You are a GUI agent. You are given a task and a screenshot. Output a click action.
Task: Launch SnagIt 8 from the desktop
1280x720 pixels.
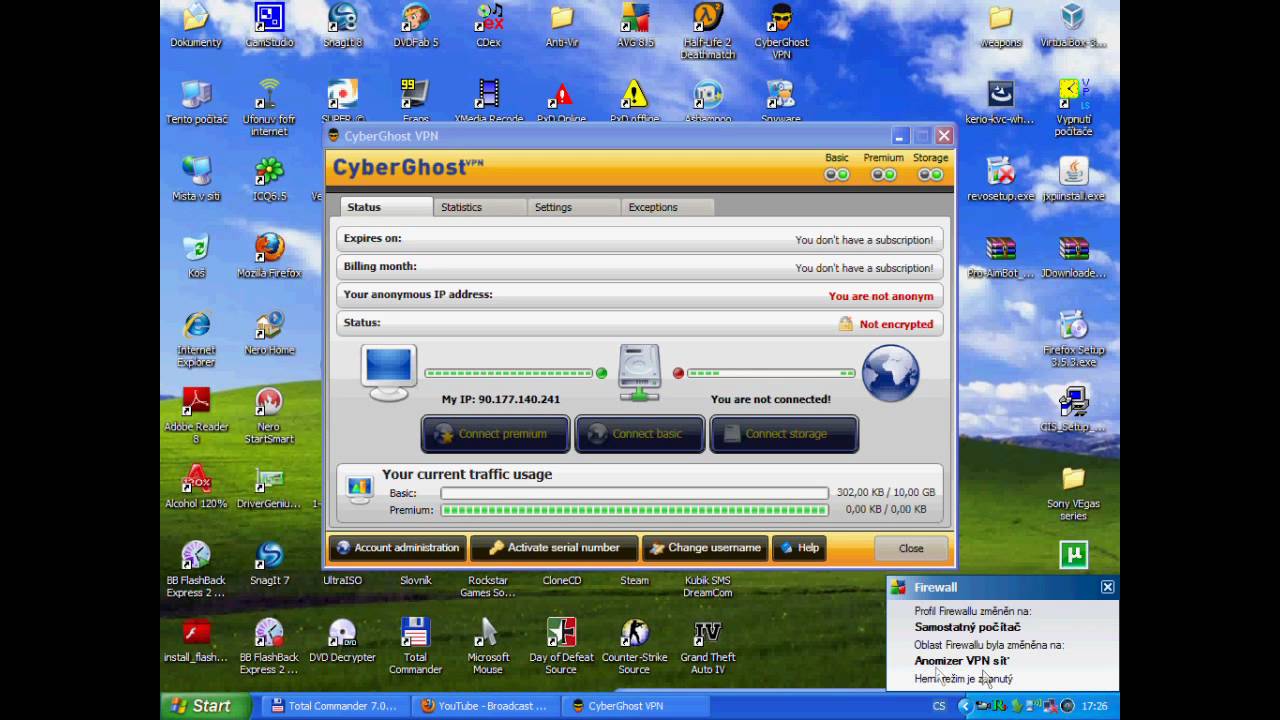(x=342, y=26)
